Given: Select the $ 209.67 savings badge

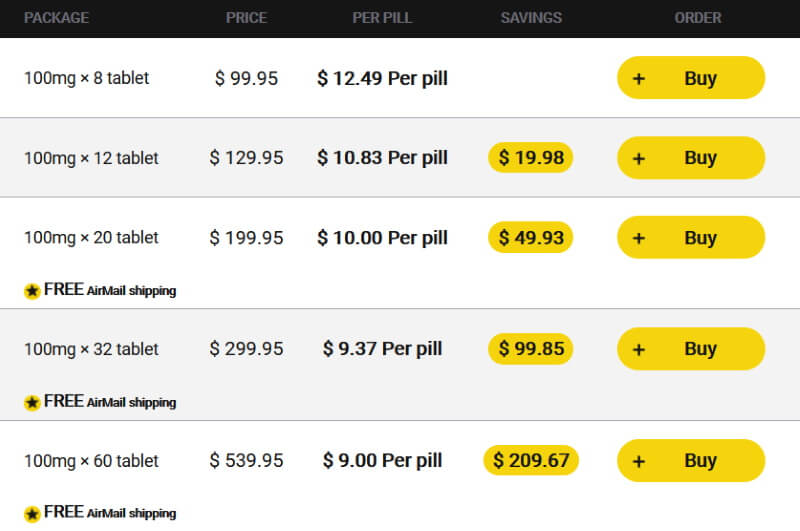Looking at the screenshot, I should point(531,461).
